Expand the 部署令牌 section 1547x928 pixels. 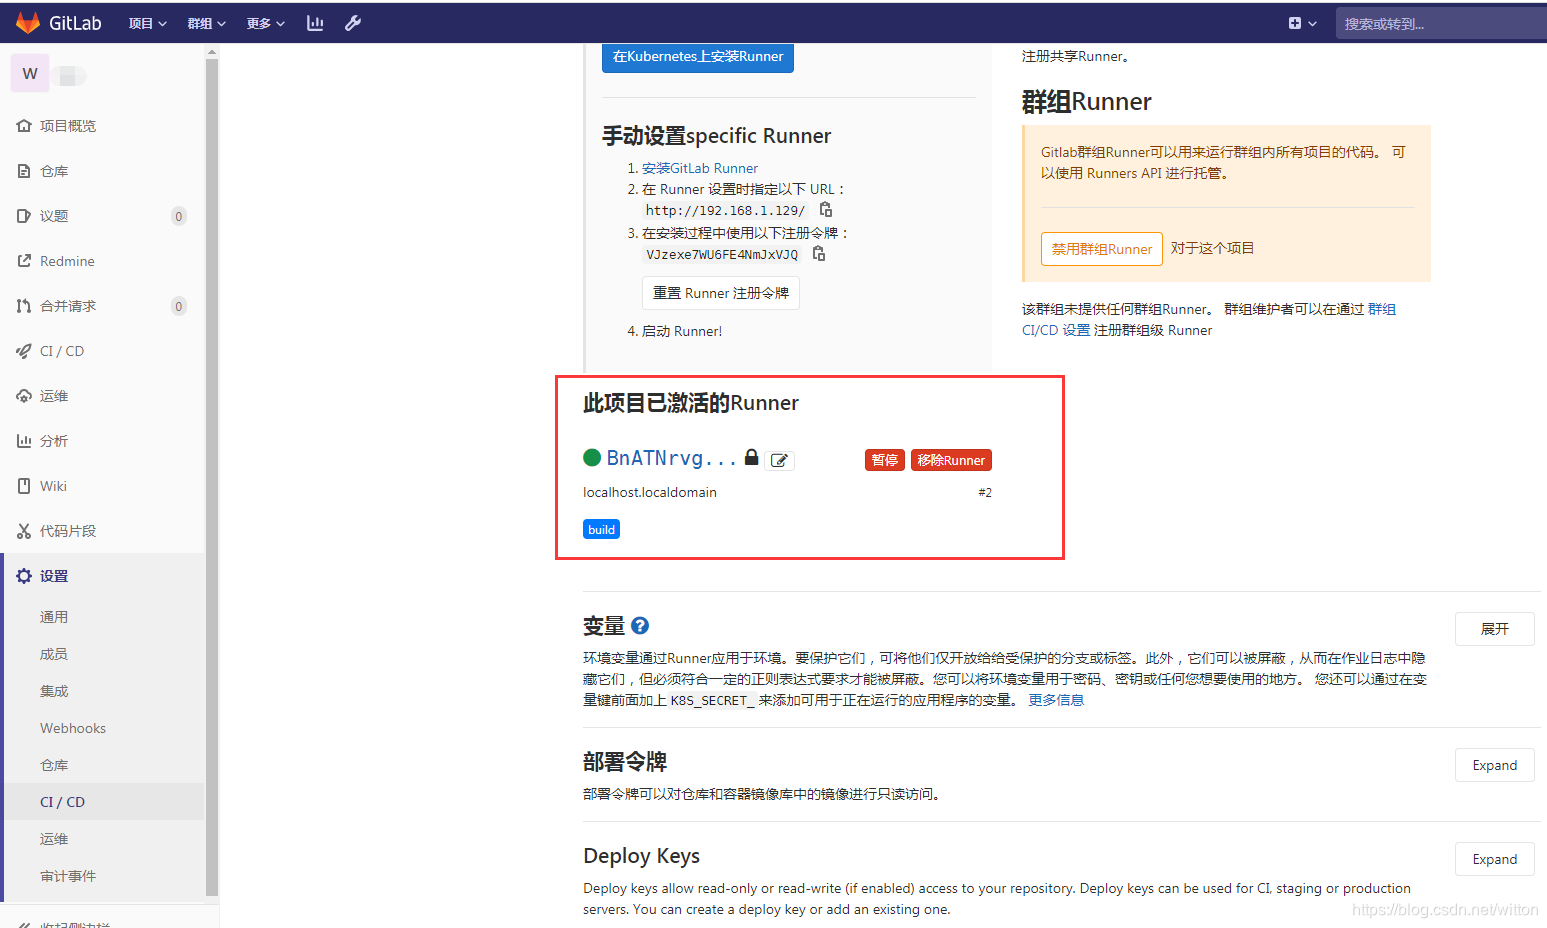(x=1495, y=765)
